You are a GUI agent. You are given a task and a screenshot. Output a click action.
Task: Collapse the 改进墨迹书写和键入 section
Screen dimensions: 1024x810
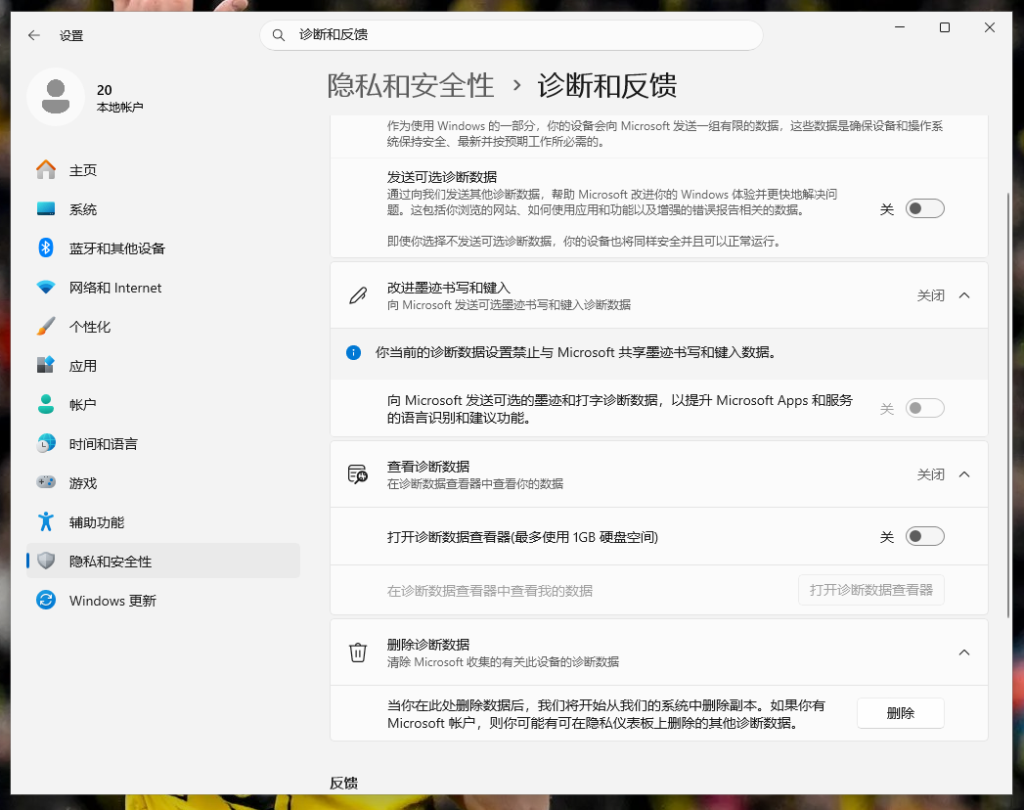[x=965, y=296]
